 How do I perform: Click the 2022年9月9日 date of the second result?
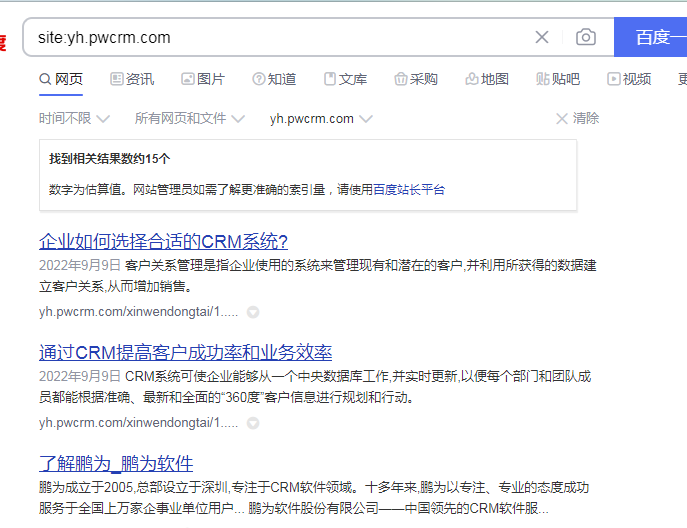click(80, 376)
